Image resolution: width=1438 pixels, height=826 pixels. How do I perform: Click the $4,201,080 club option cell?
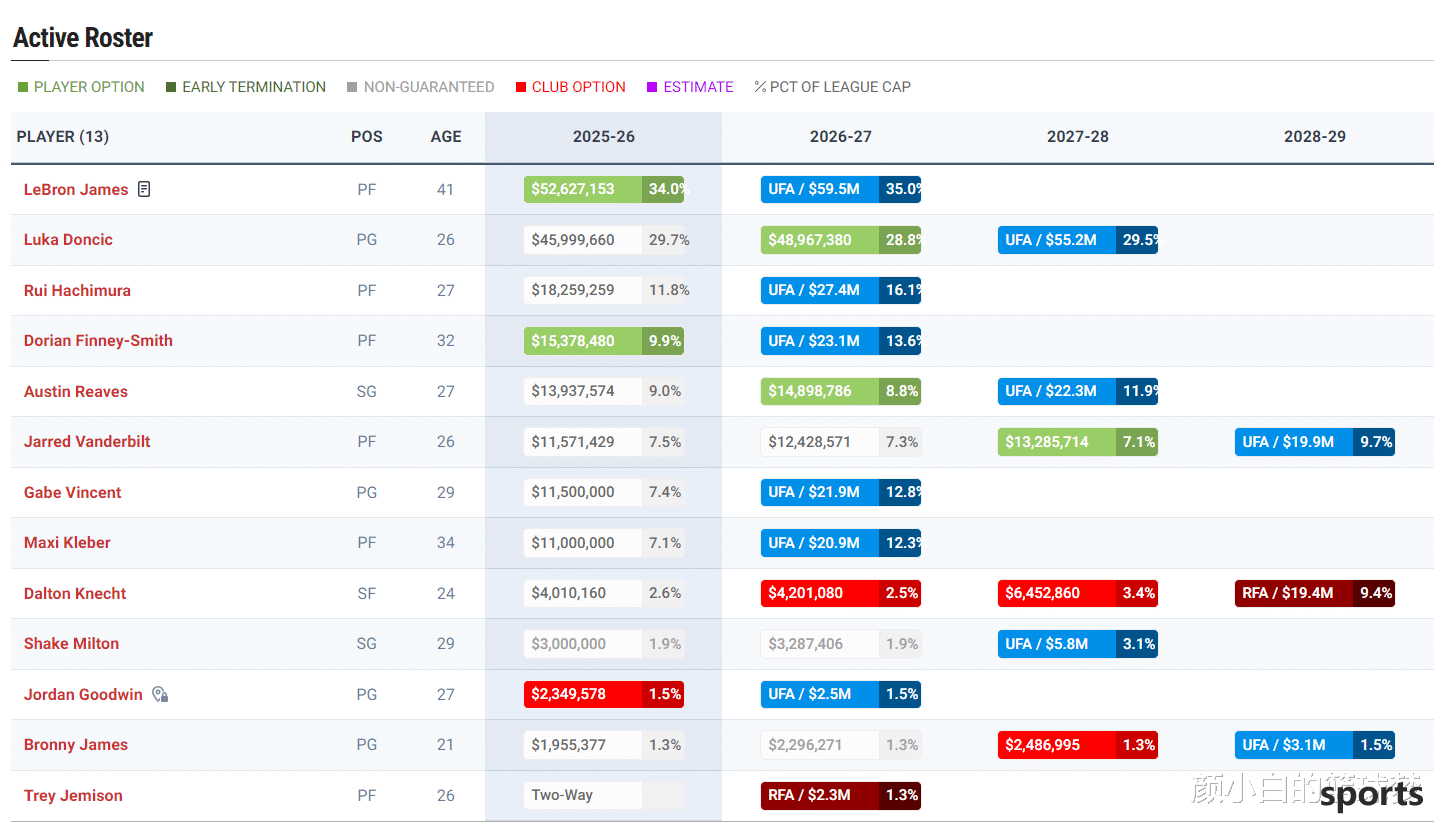coord(841,593)
